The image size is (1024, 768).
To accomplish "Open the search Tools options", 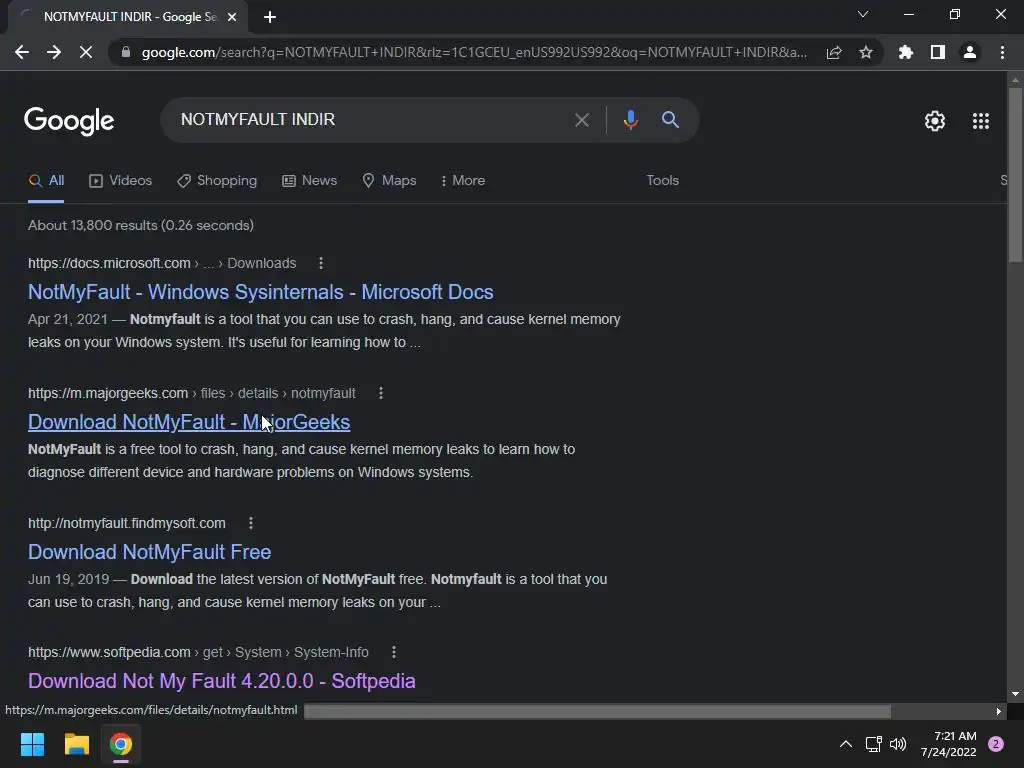I will [x=662, y=181].
